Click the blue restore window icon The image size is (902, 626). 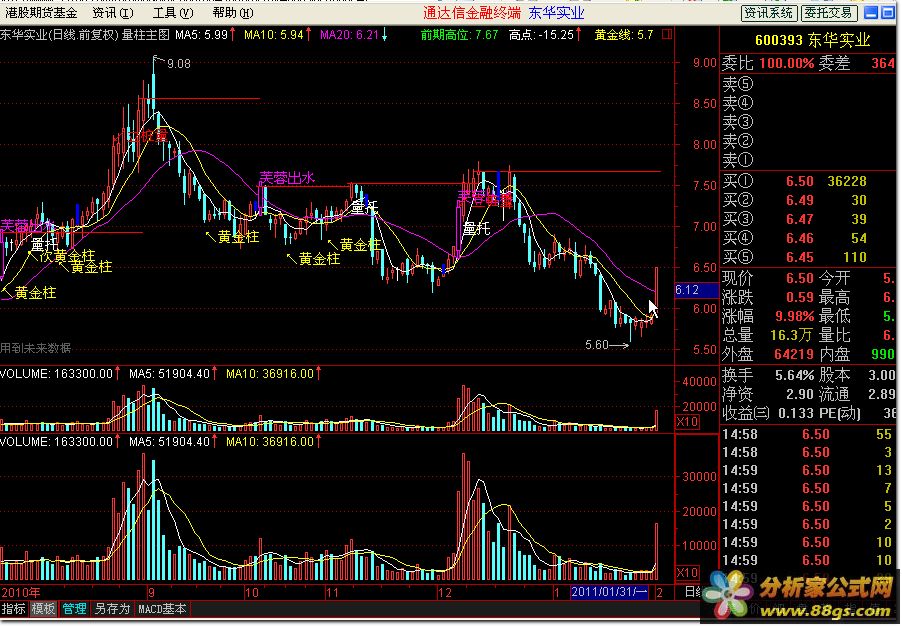pyautogui.click(x=888, y=13)
